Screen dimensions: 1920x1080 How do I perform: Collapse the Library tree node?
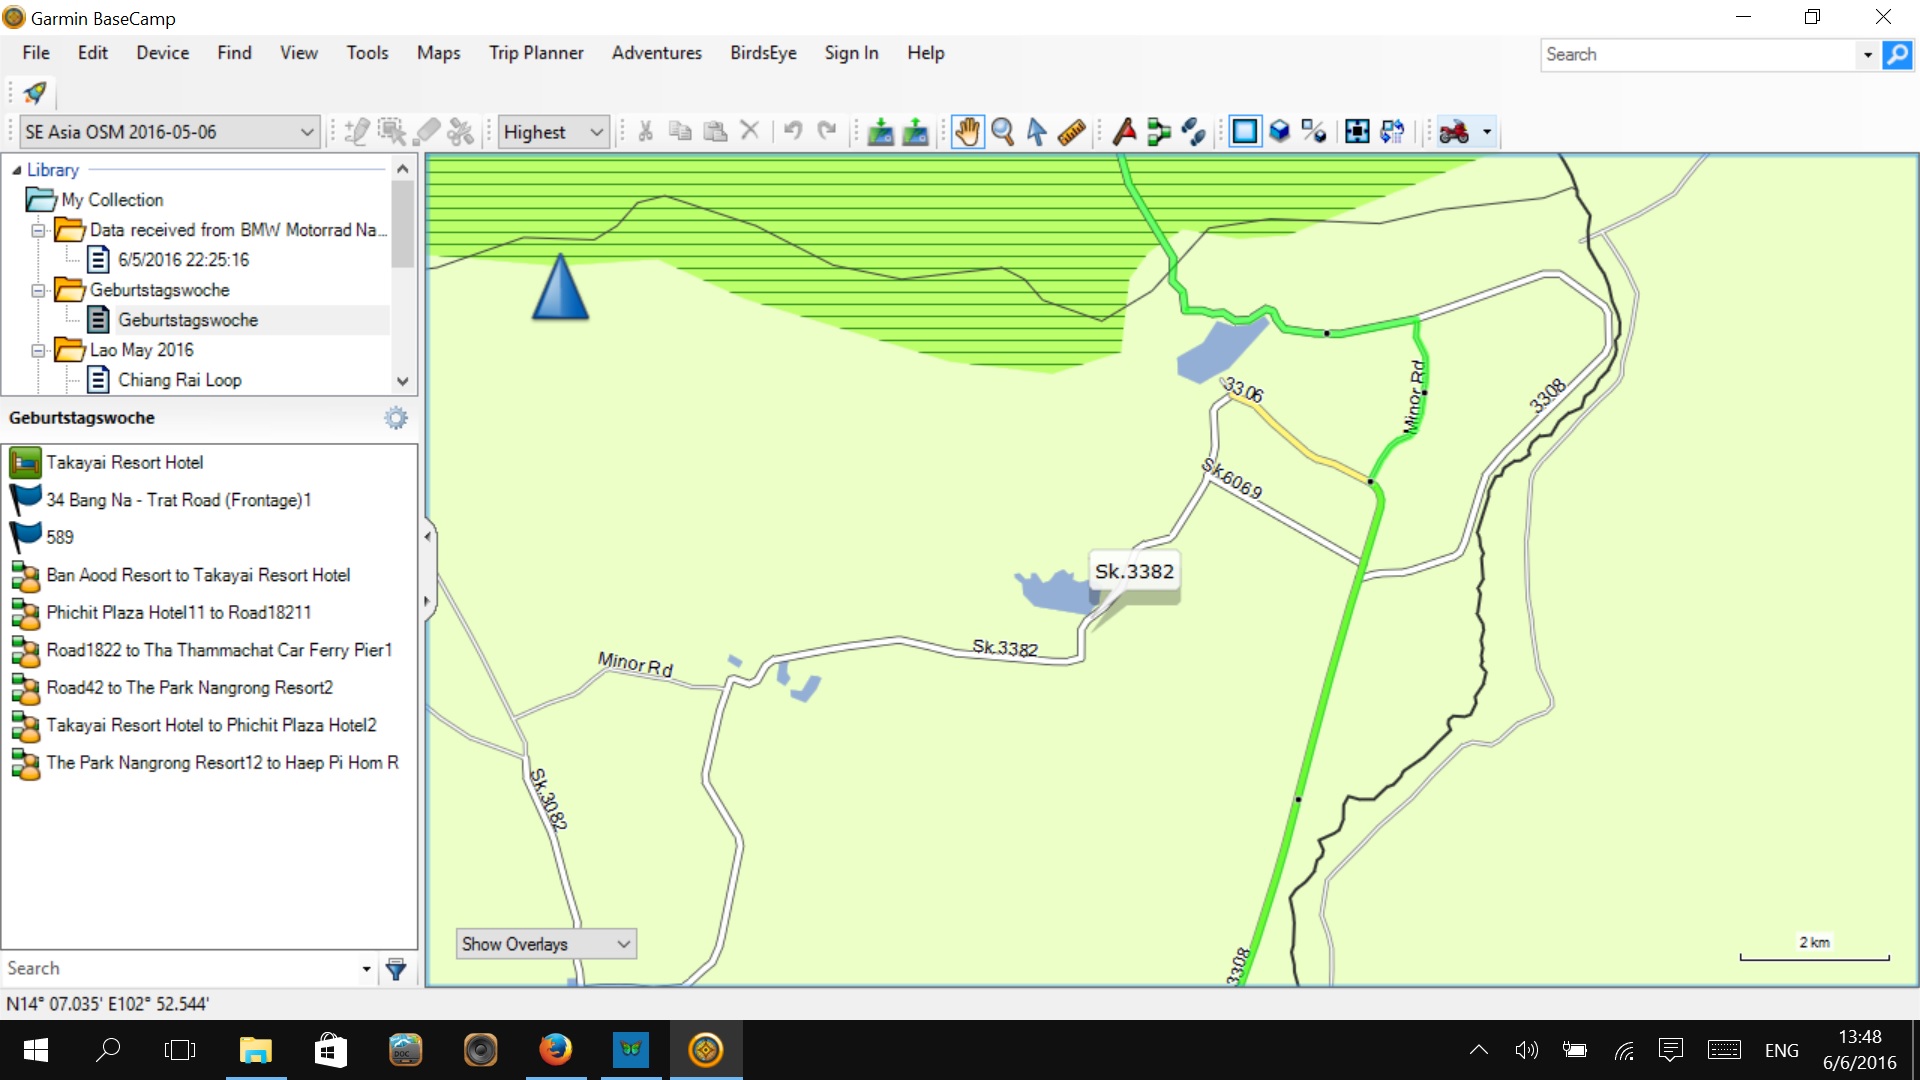16,170
